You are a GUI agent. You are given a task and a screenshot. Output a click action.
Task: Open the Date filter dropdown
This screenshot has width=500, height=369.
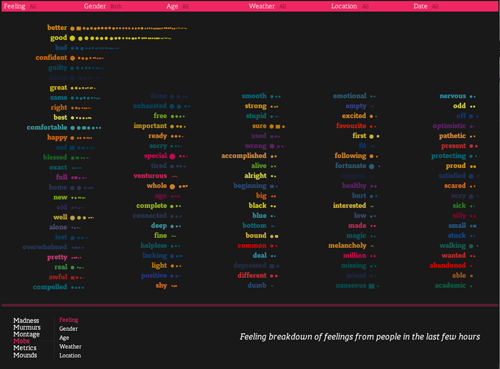pyautogui.click(x=426, y=6)
